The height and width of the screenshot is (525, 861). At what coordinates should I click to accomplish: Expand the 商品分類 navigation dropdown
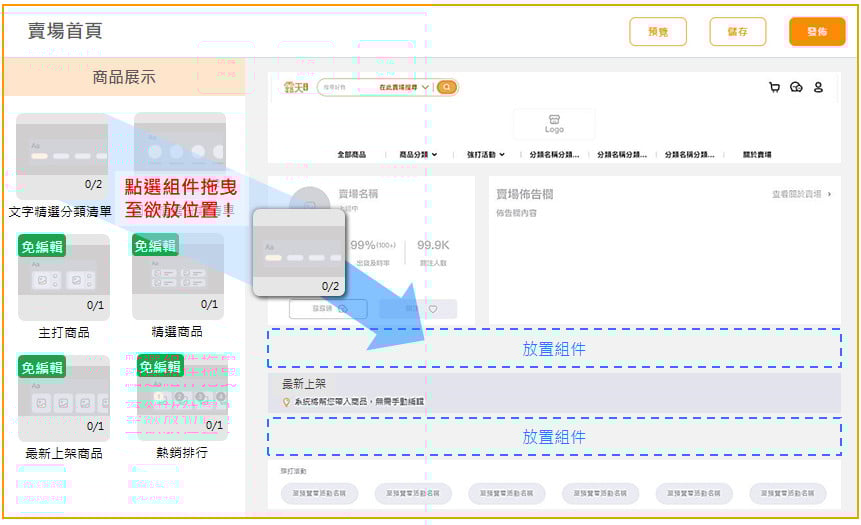pos(418,155)
